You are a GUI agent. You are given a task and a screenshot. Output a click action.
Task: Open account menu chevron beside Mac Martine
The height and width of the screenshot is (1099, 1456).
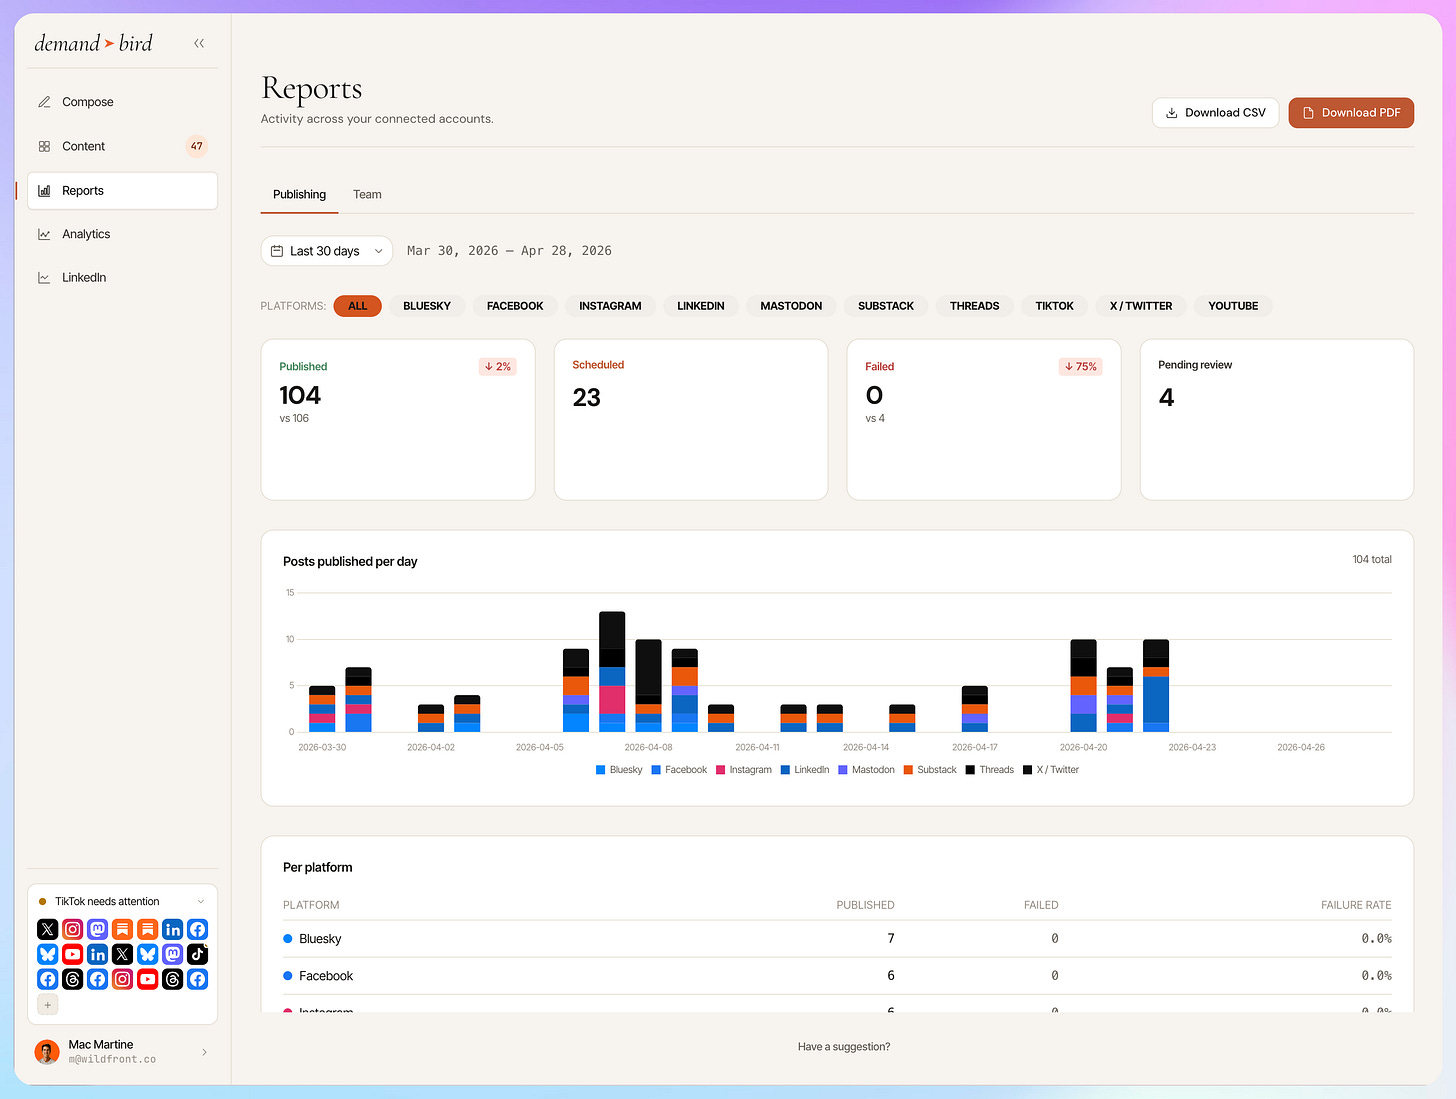click(x=204, y=1052)
